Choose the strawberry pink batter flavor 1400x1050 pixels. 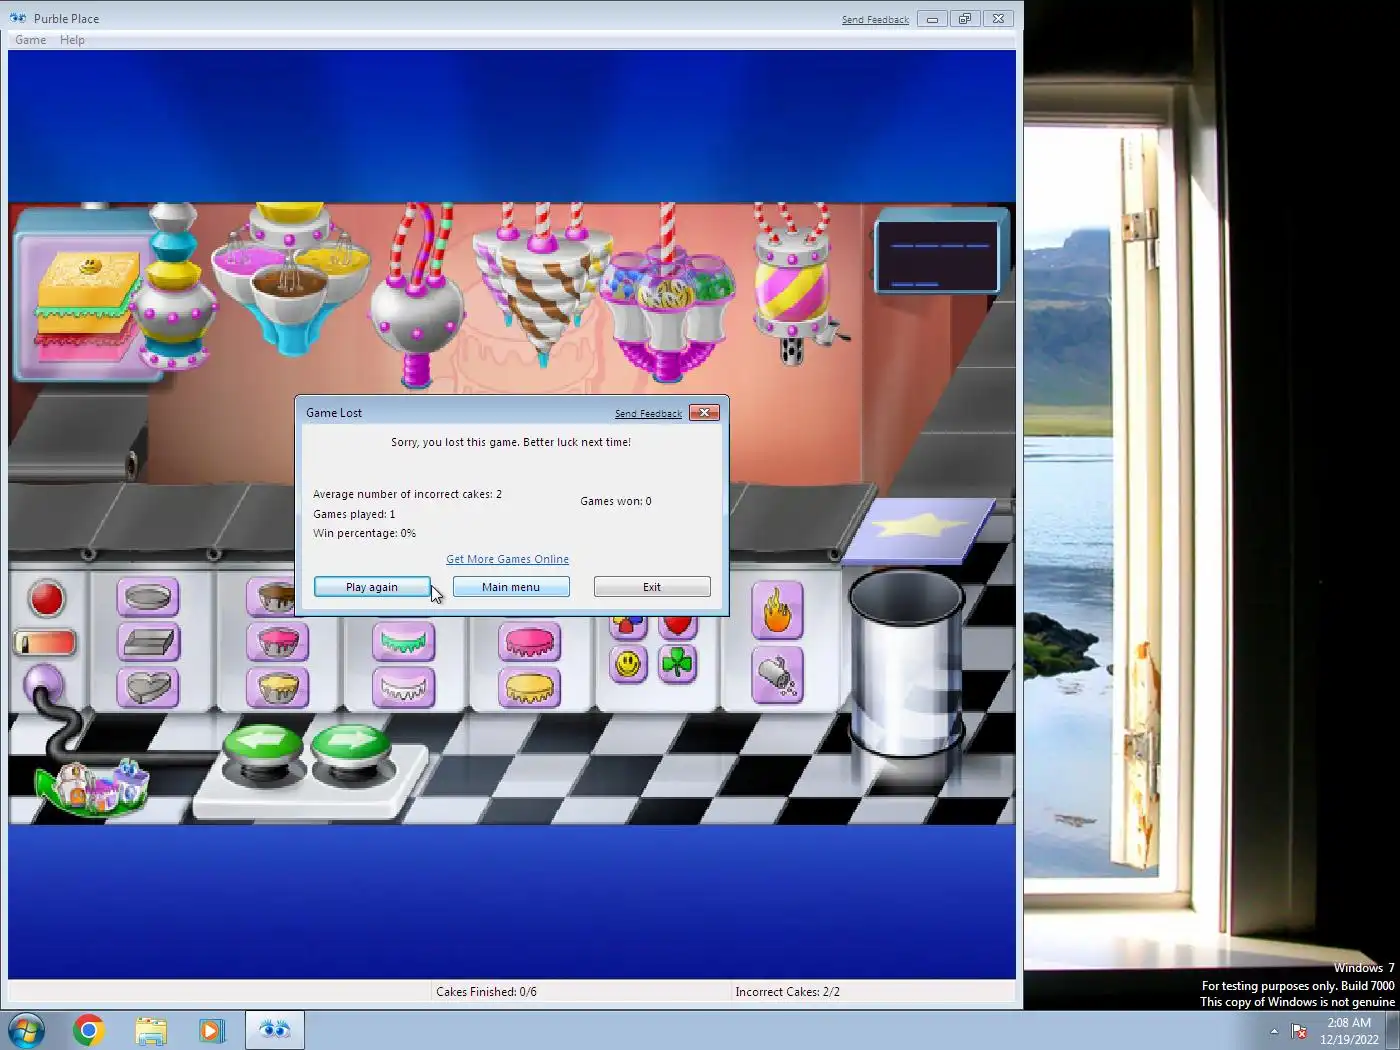click(x=277, y=642)
